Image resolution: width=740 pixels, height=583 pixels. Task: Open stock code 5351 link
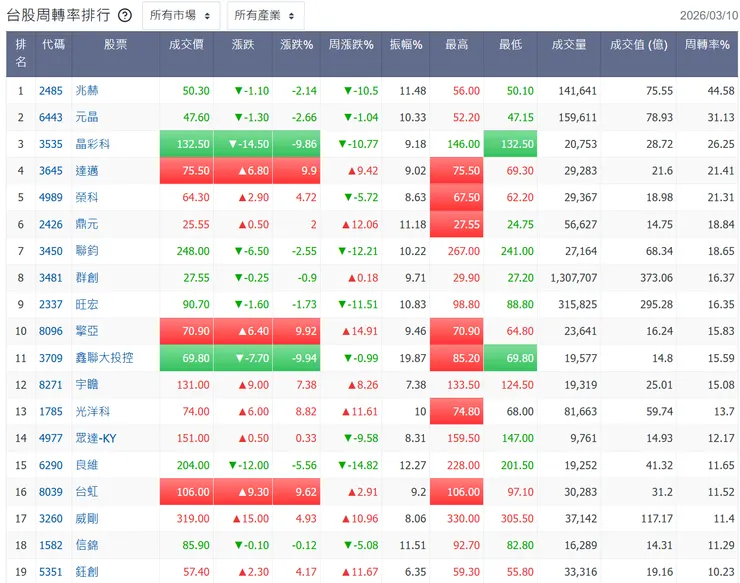50,572
